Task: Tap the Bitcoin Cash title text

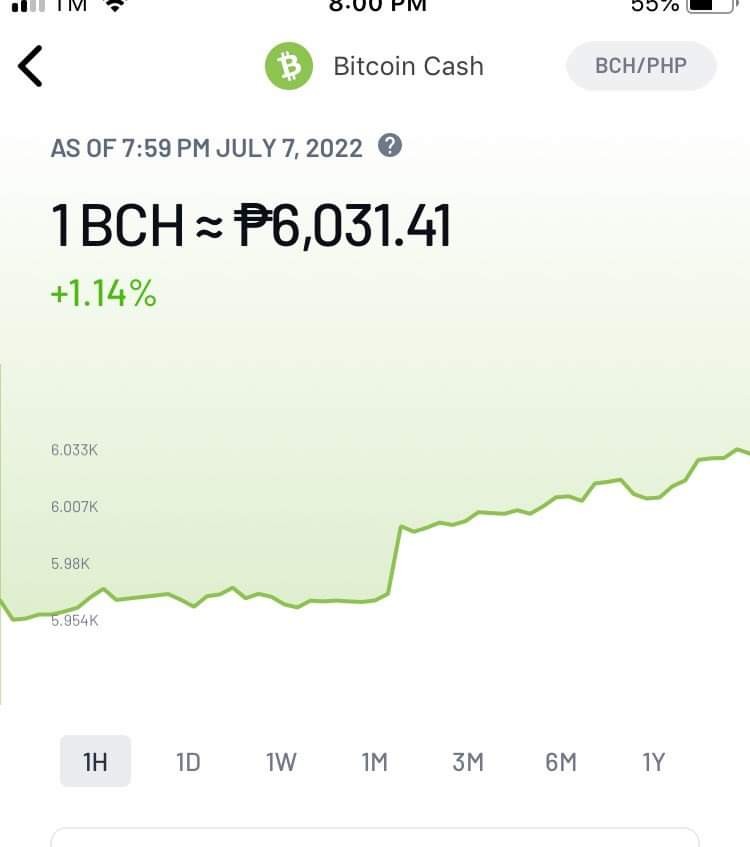Action: tap(409, 66)
